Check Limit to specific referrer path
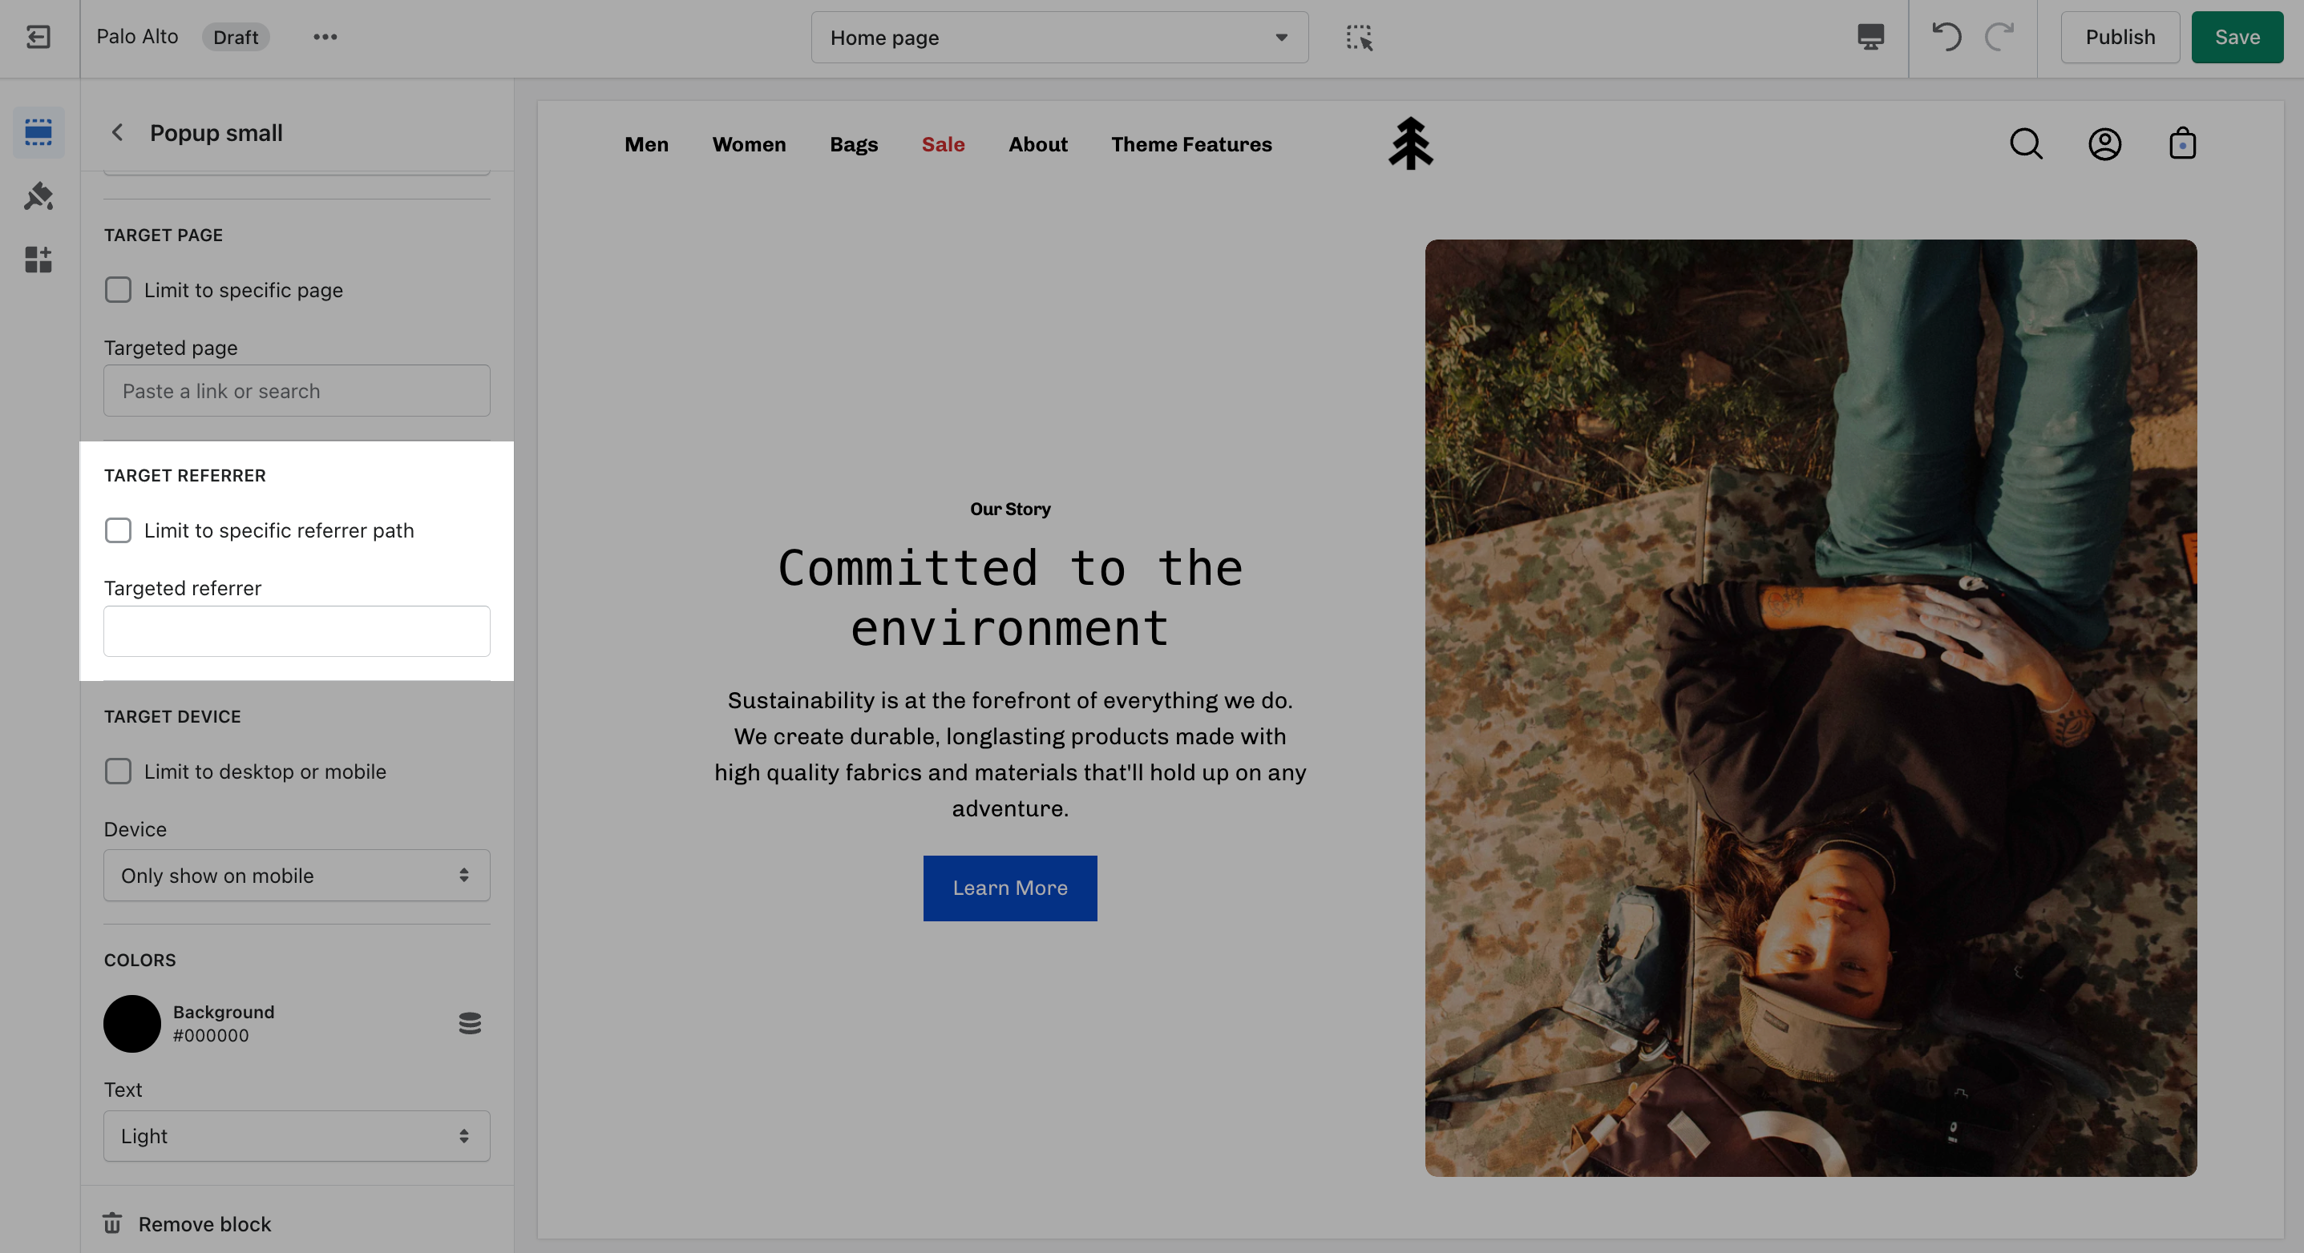 [118, 530]
